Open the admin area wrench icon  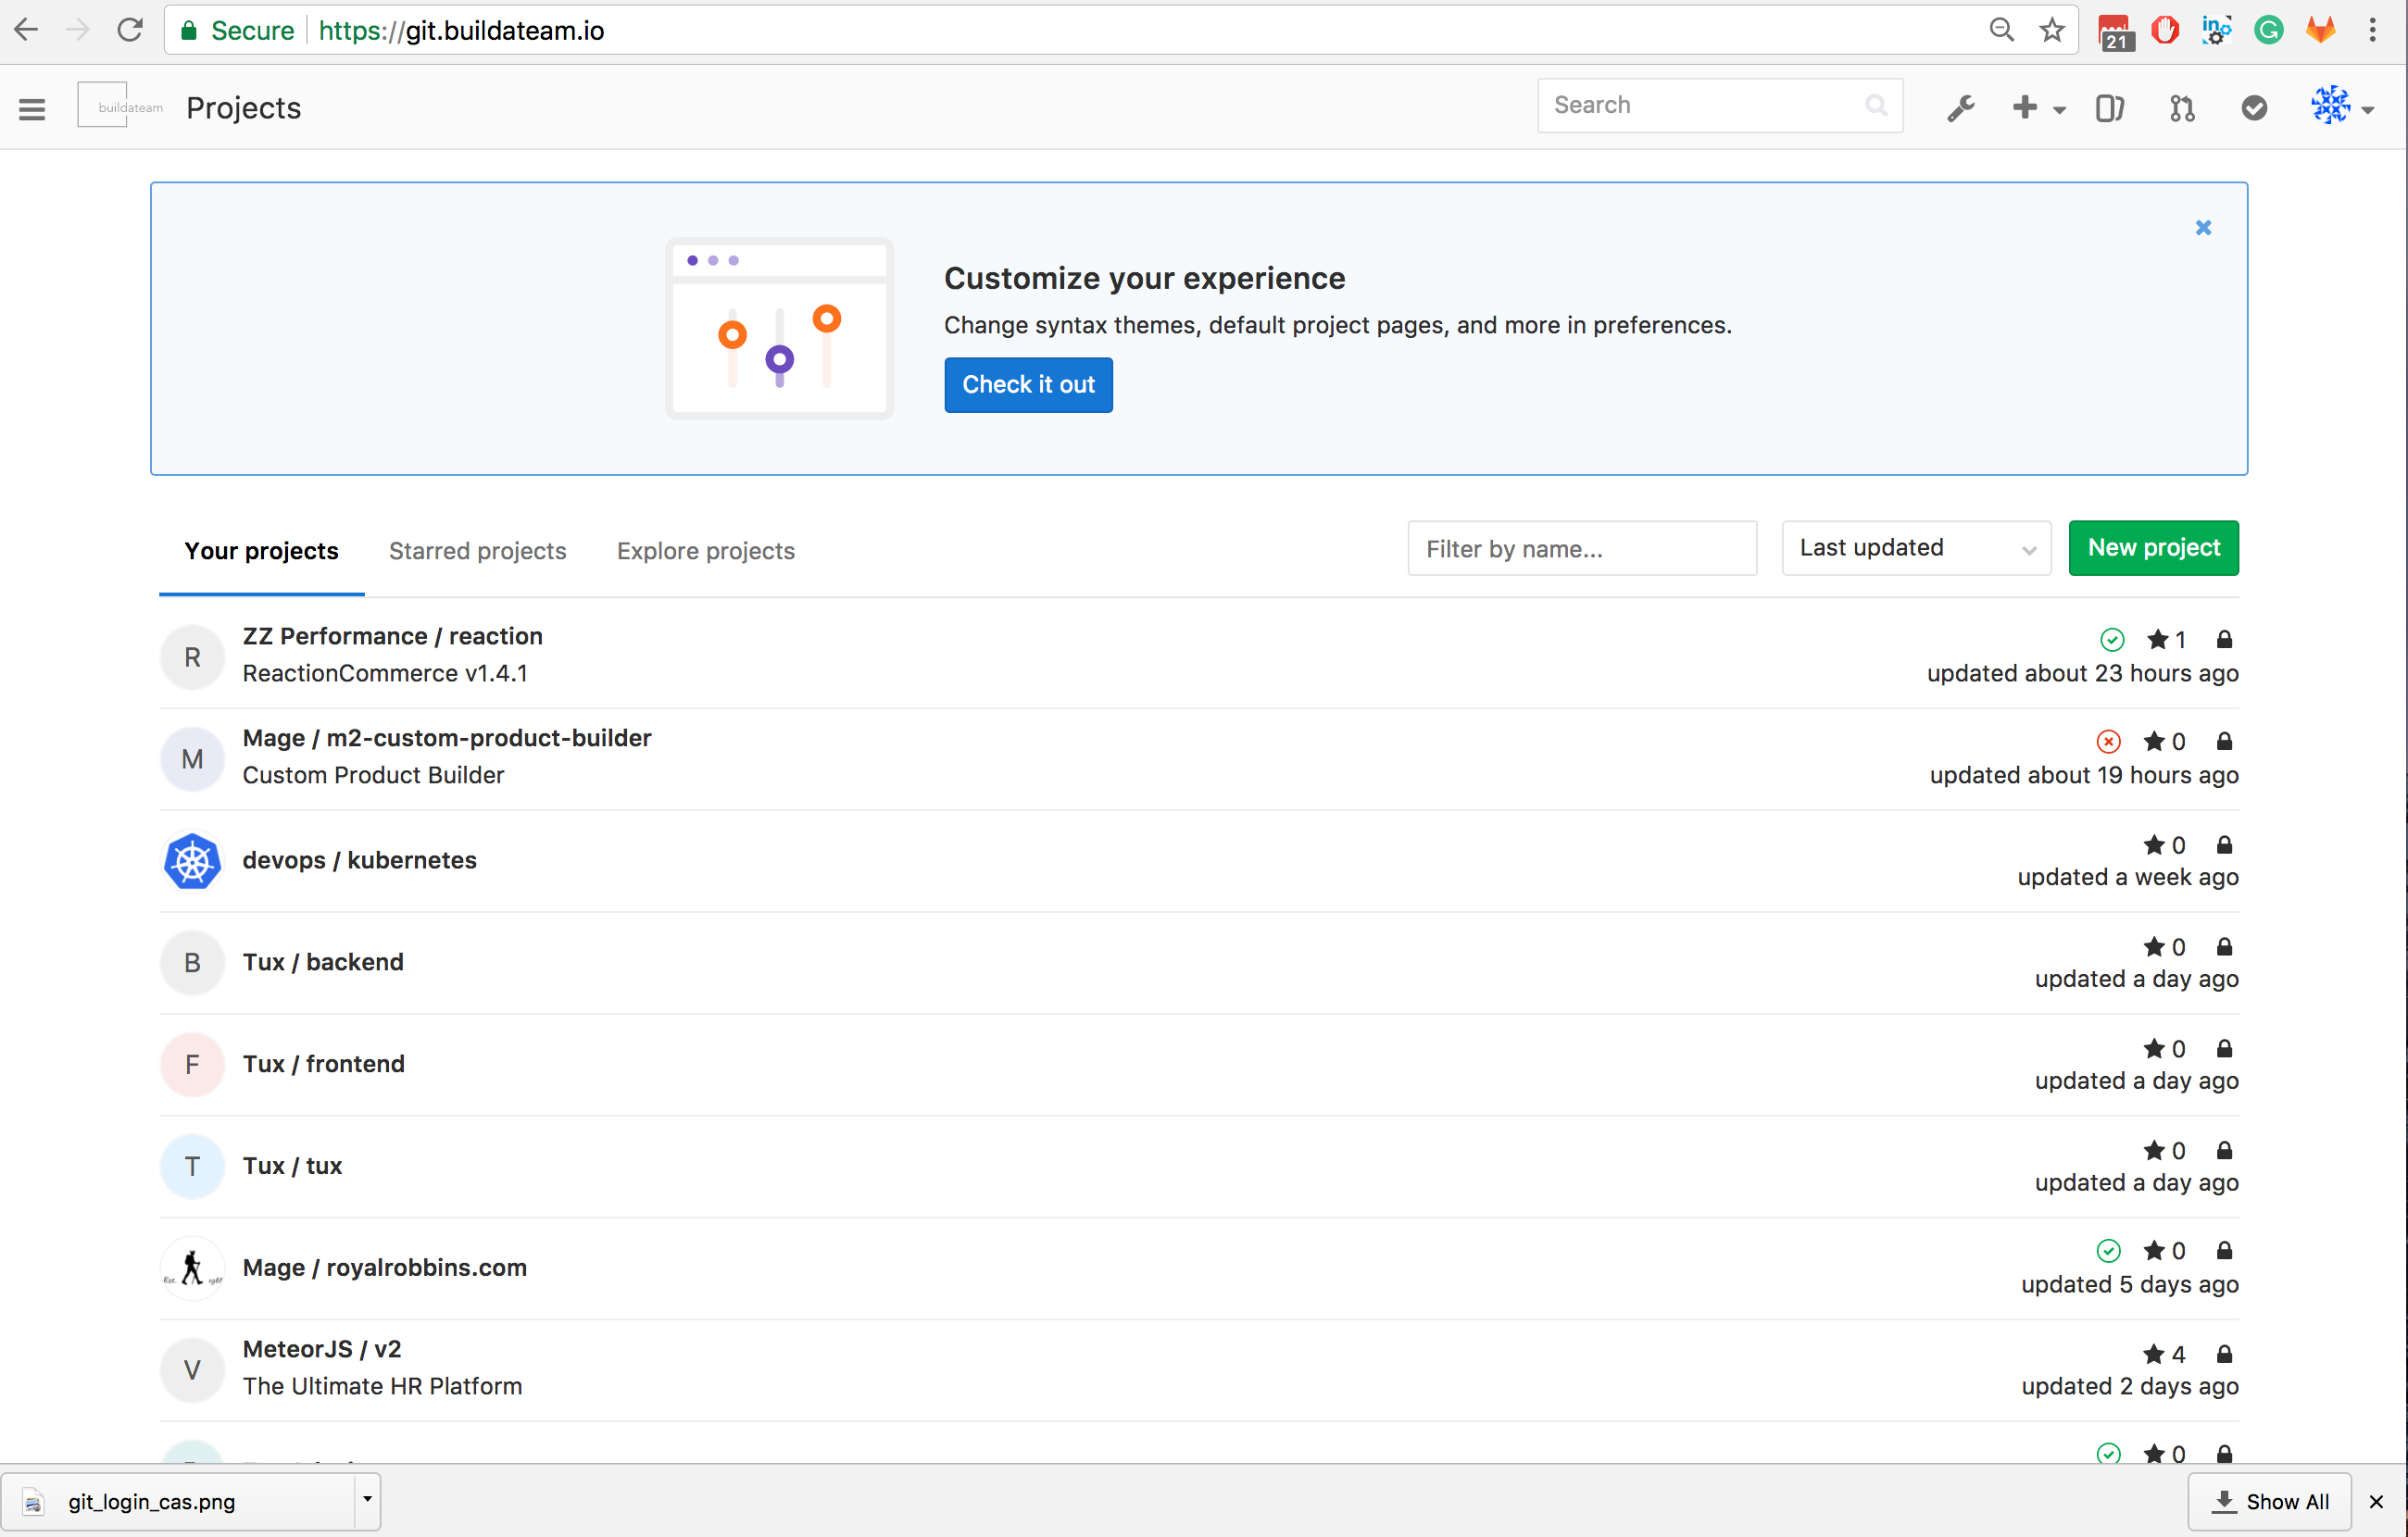click(1961, 108)
